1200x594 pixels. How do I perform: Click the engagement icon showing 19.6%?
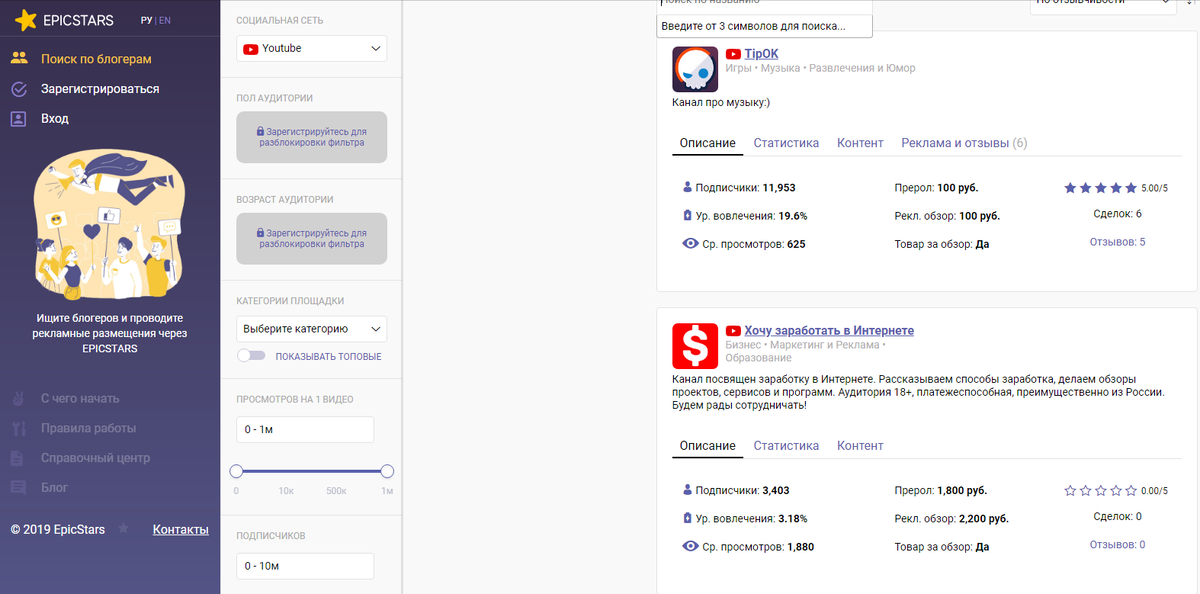(687, 215)
